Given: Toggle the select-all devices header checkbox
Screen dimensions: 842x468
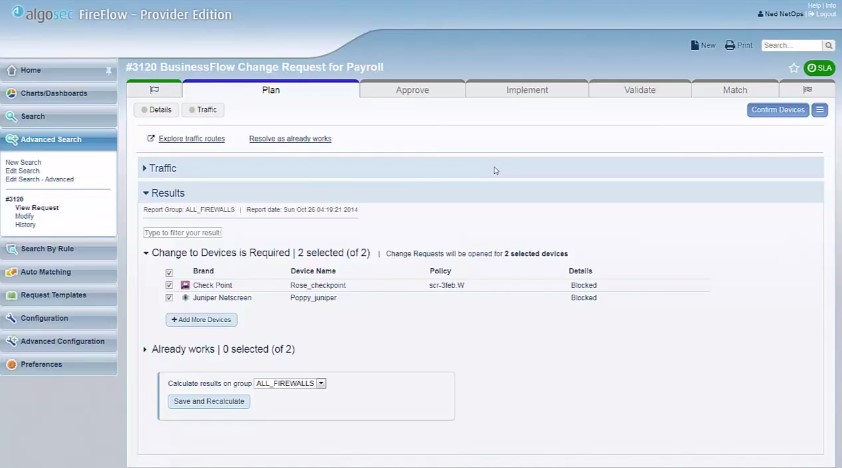Looking at the screenshot, I should tap(169, 273).
